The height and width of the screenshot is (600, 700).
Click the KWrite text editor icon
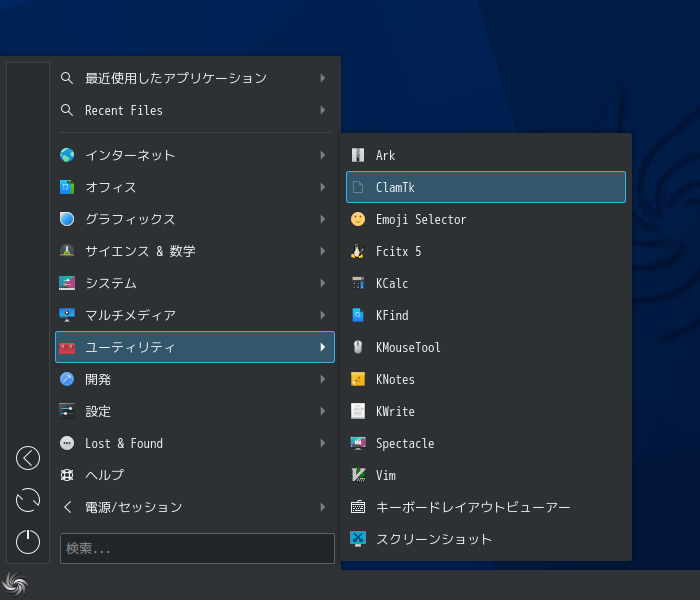click(x=358, y=411)
